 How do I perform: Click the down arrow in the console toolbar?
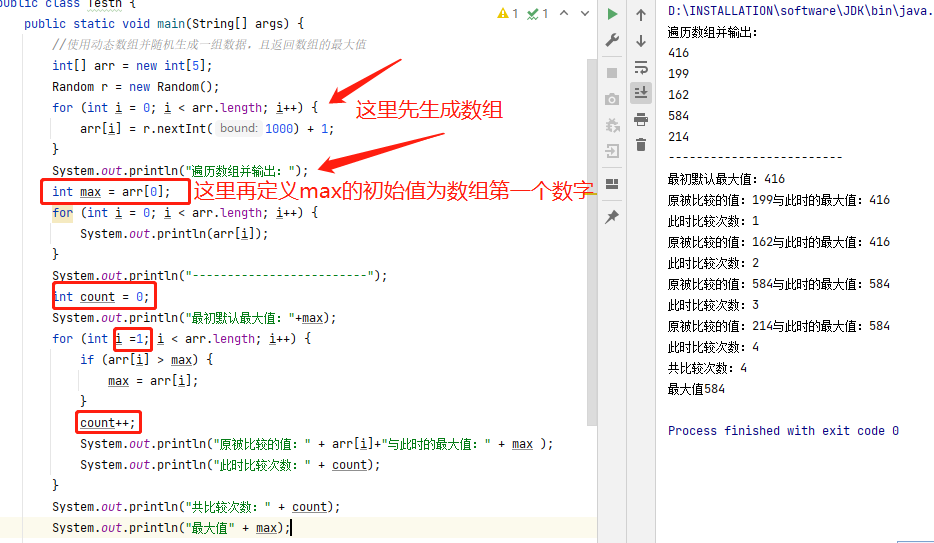pos(641,41)
